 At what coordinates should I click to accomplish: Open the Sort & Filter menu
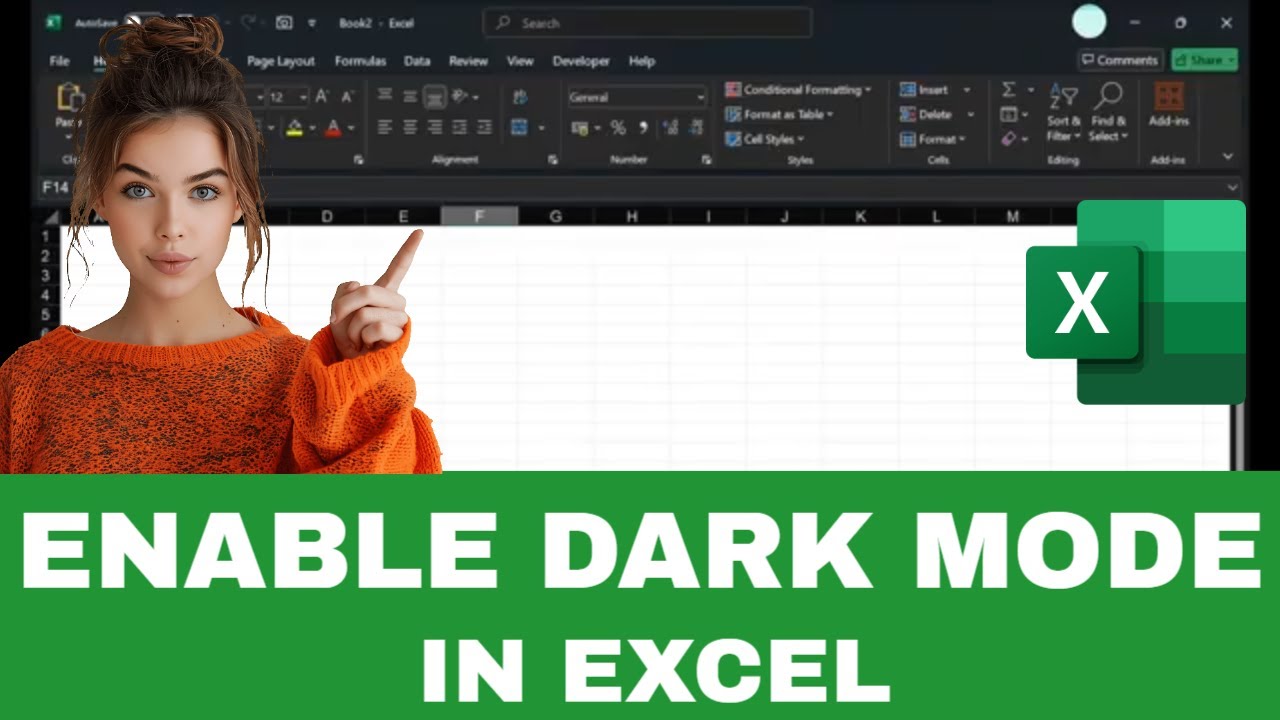tap(1062, 112)
